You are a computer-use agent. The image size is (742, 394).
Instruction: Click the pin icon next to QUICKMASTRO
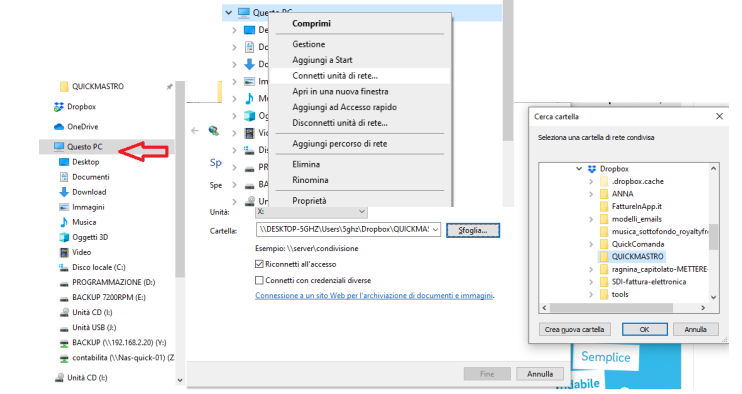169,87
